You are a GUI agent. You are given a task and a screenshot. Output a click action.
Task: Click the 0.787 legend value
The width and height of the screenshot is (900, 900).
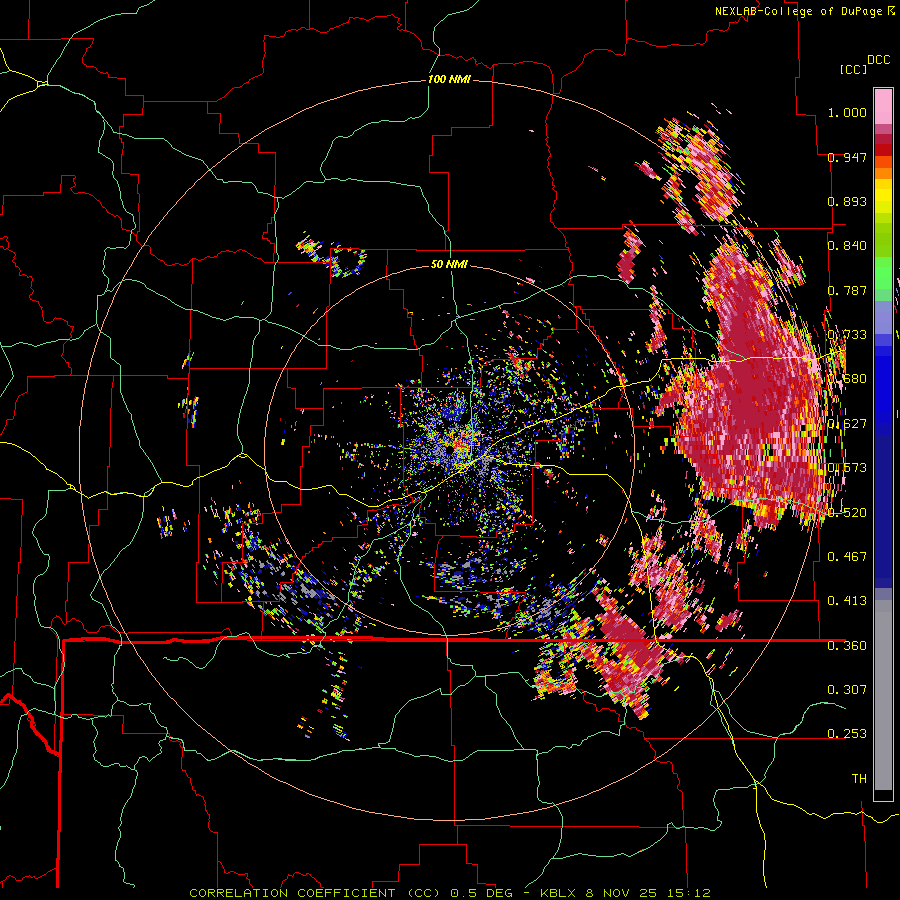coord(847,290)
